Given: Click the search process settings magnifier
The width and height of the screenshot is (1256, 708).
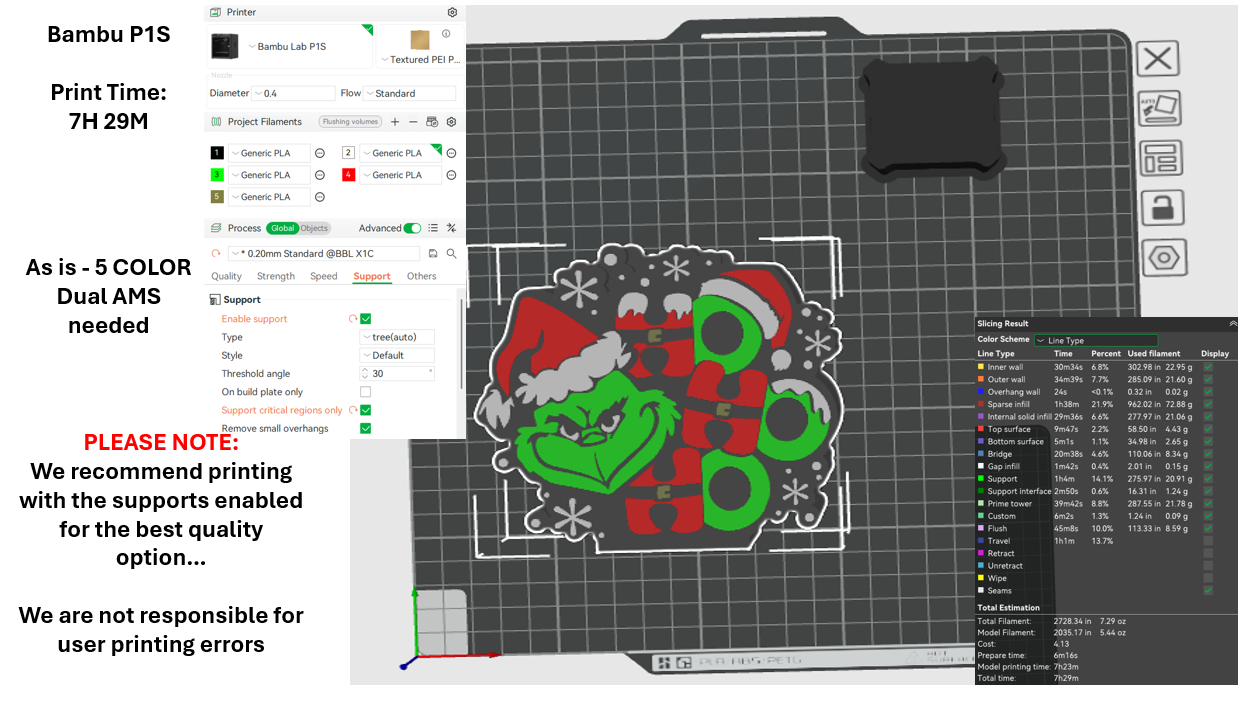Looking at the screenshot, I should pos(451,254).
